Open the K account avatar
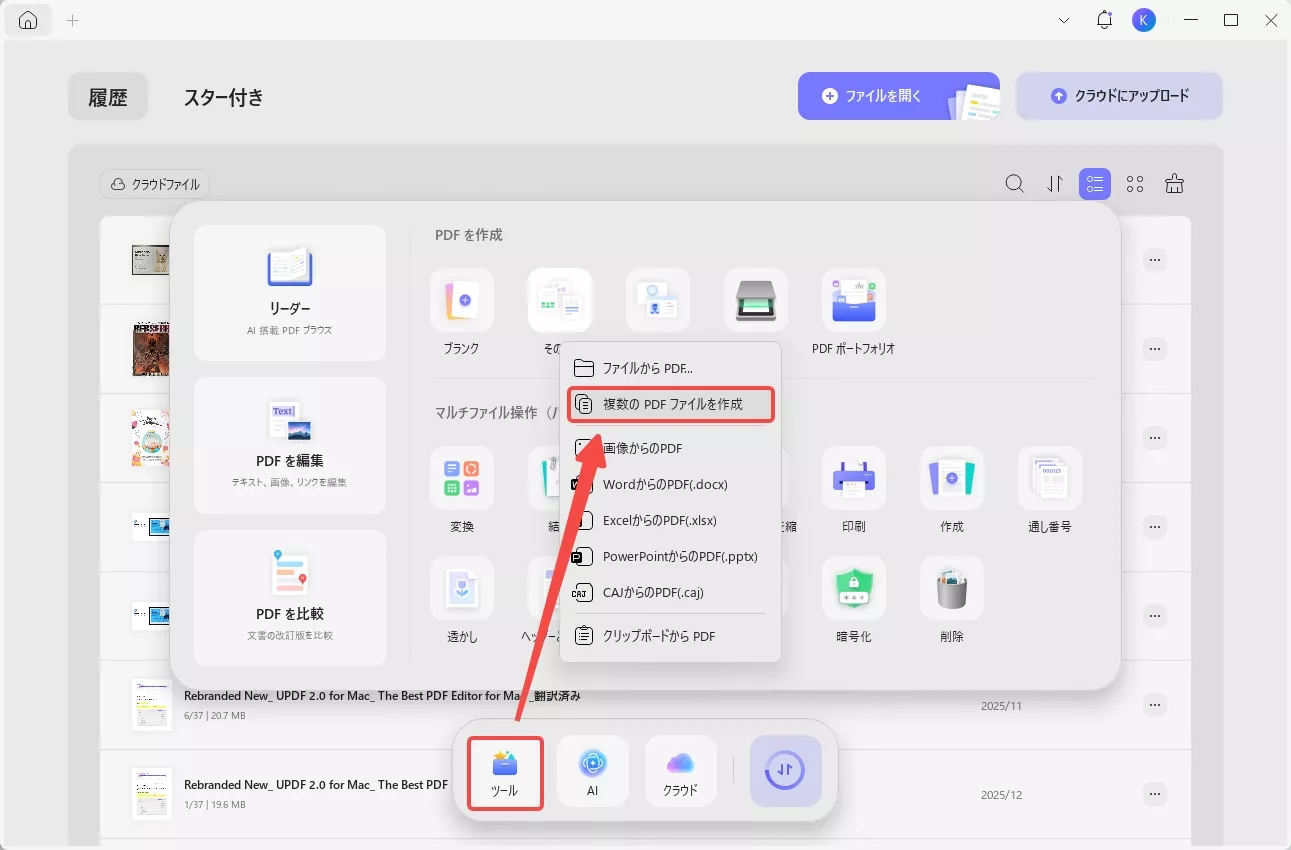The width and height of the screenshot is (1291, 850). click(x=1144, y=20)
